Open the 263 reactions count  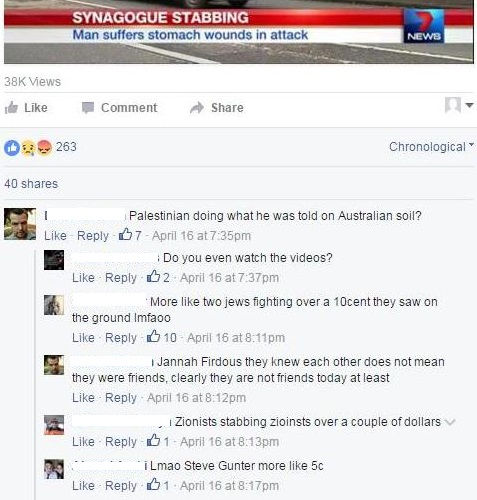(x=66, y=147)
